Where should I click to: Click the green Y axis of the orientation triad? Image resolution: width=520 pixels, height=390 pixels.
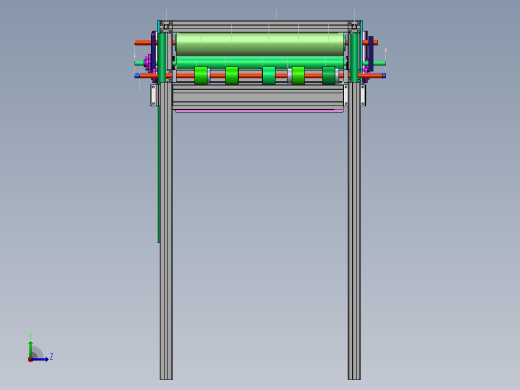[x=30, y=349]
